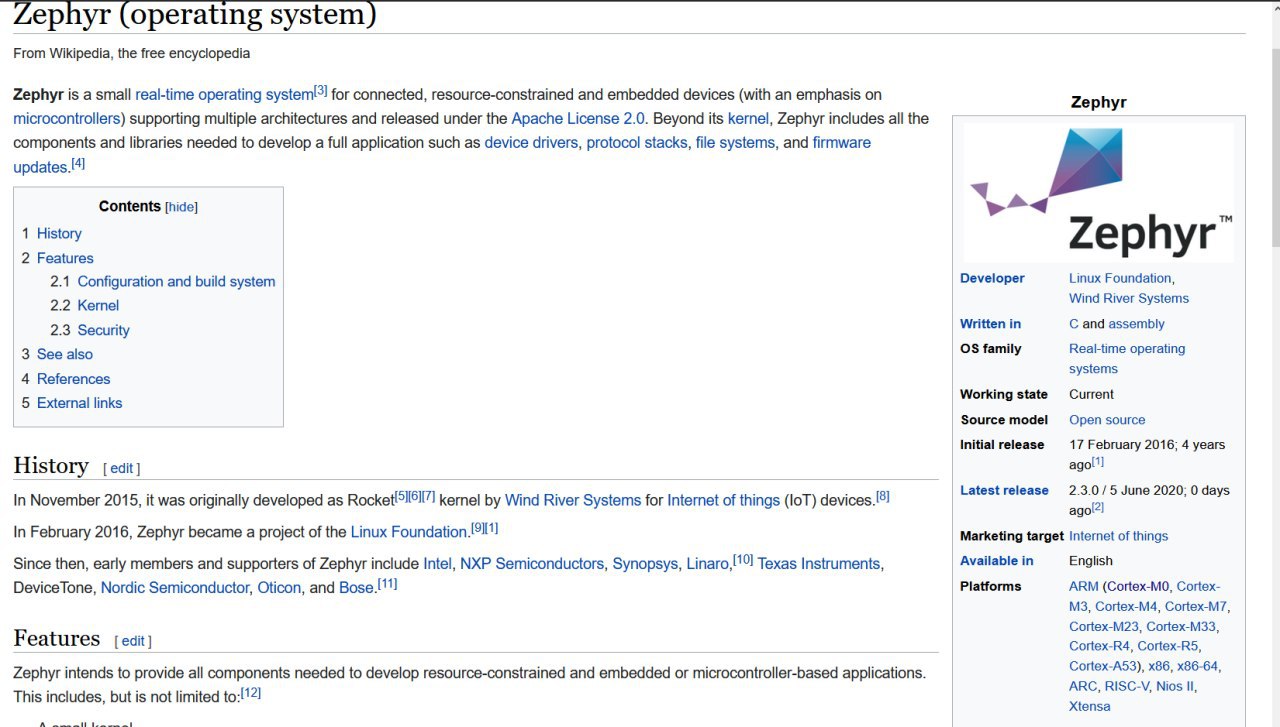Open the file systems link
This screenshot has width=1280, height=727.
click(735, 143)
